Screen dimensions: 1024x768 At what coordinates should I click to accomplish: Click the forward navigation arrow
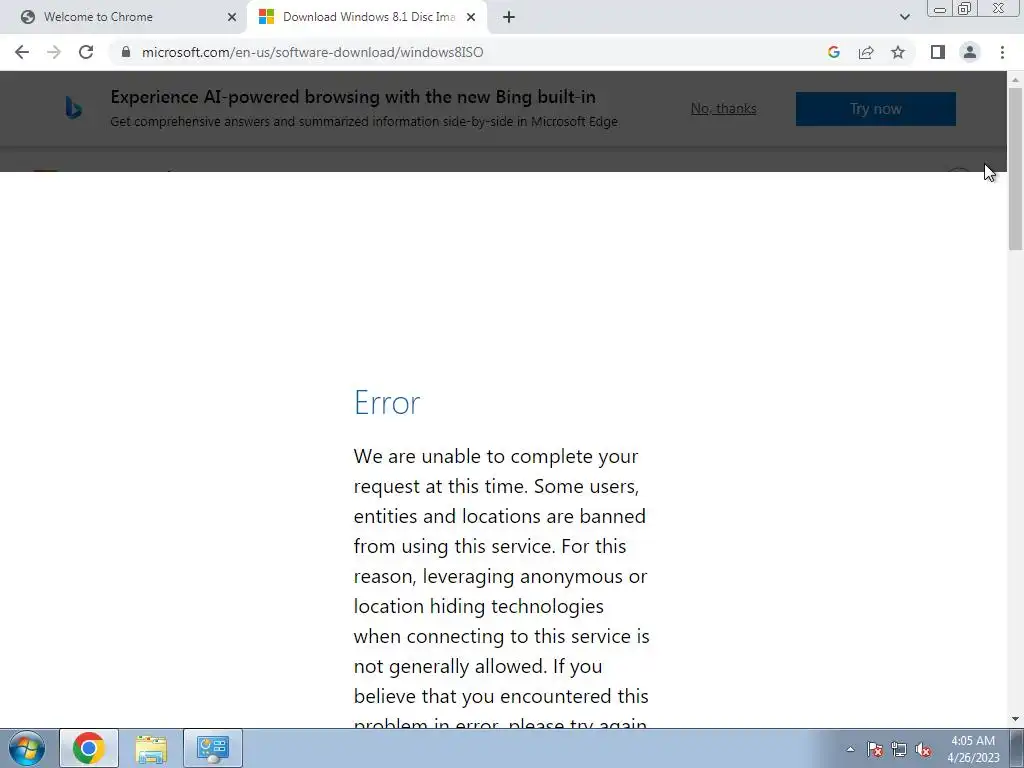click(54, 52)
